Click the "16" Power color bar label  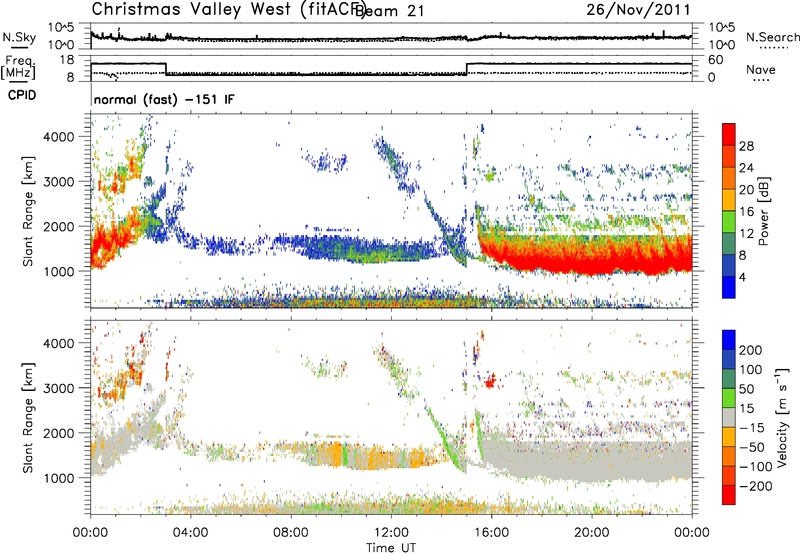tap(746, 212)
